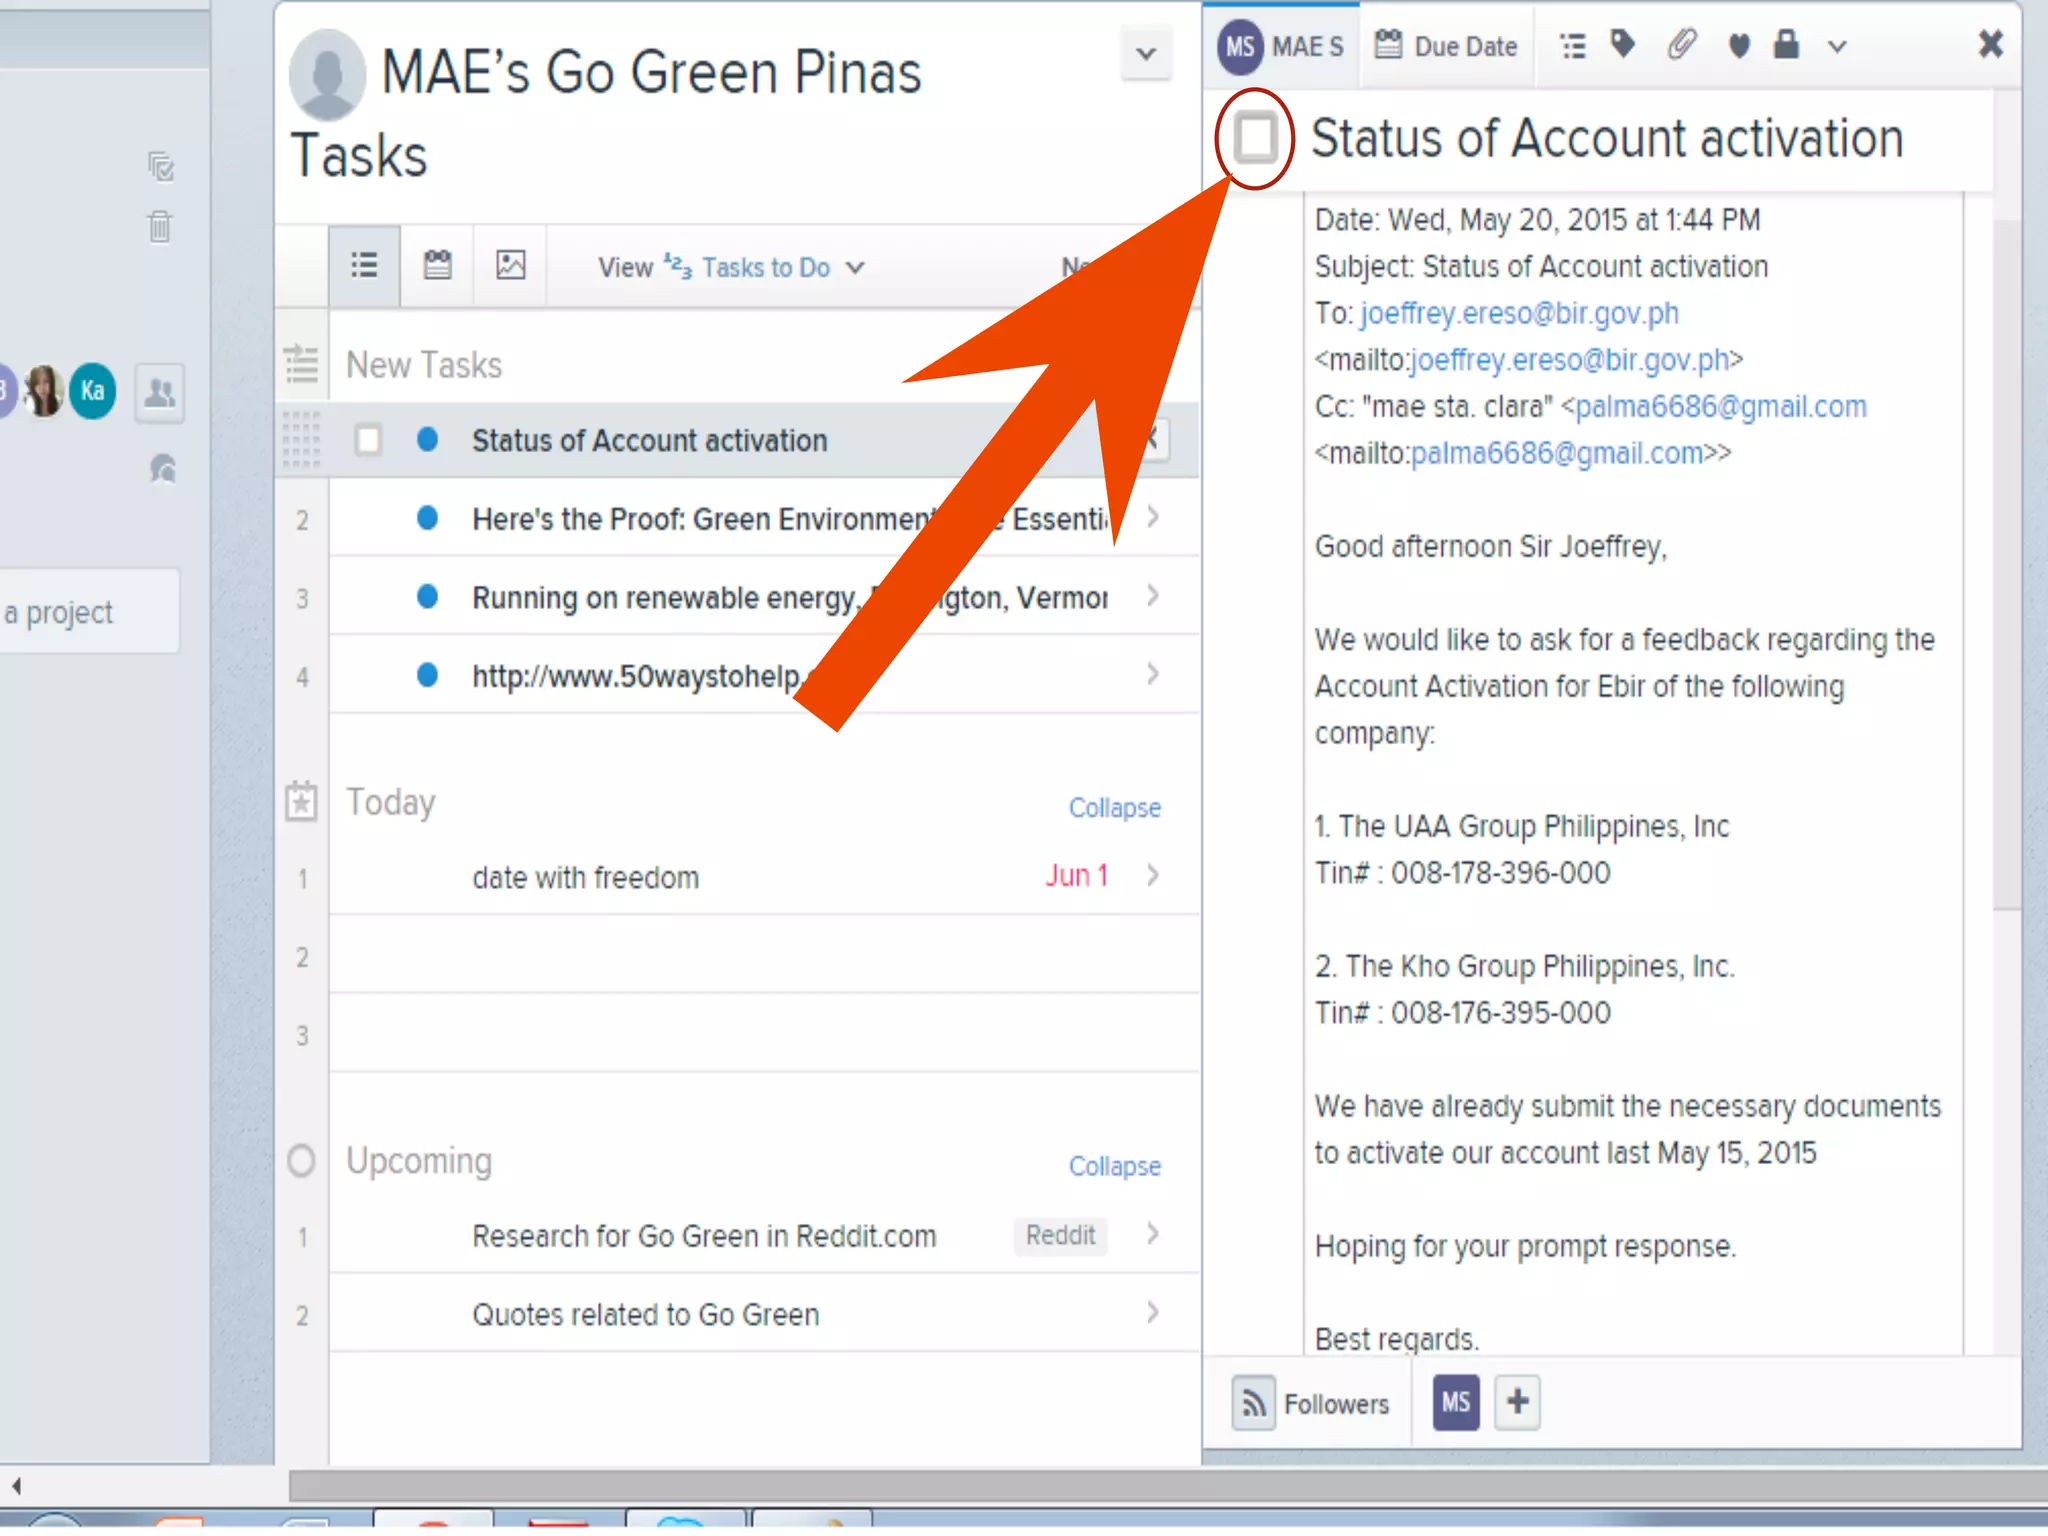Open the files image view icon
Screen dimensions: 2048x1536
pos(511,265)
